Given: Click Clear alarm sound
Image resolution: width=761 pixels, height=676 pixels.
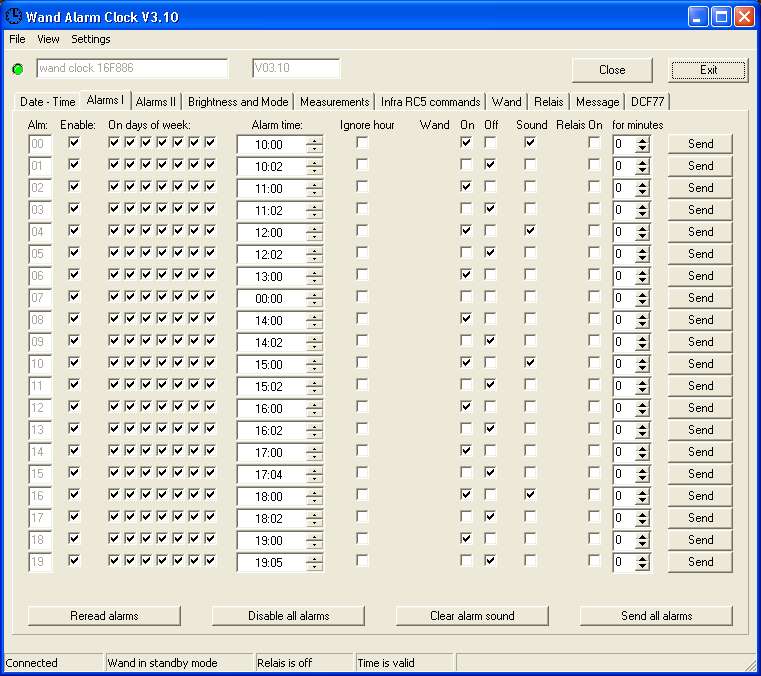Looking at the screenshot, I should (x=472, y=616).
